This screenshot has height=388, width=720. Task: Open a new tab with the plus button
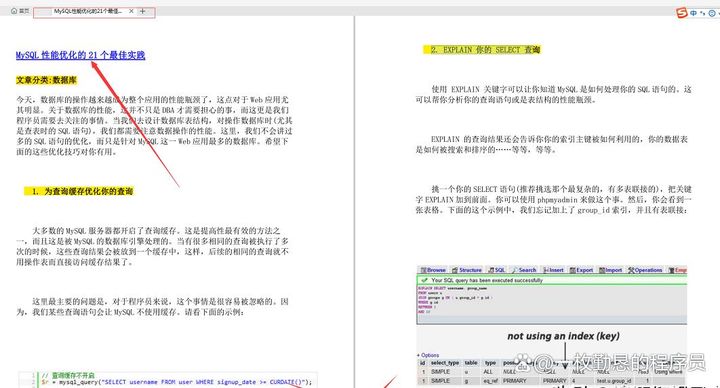(x=143, y=11)
